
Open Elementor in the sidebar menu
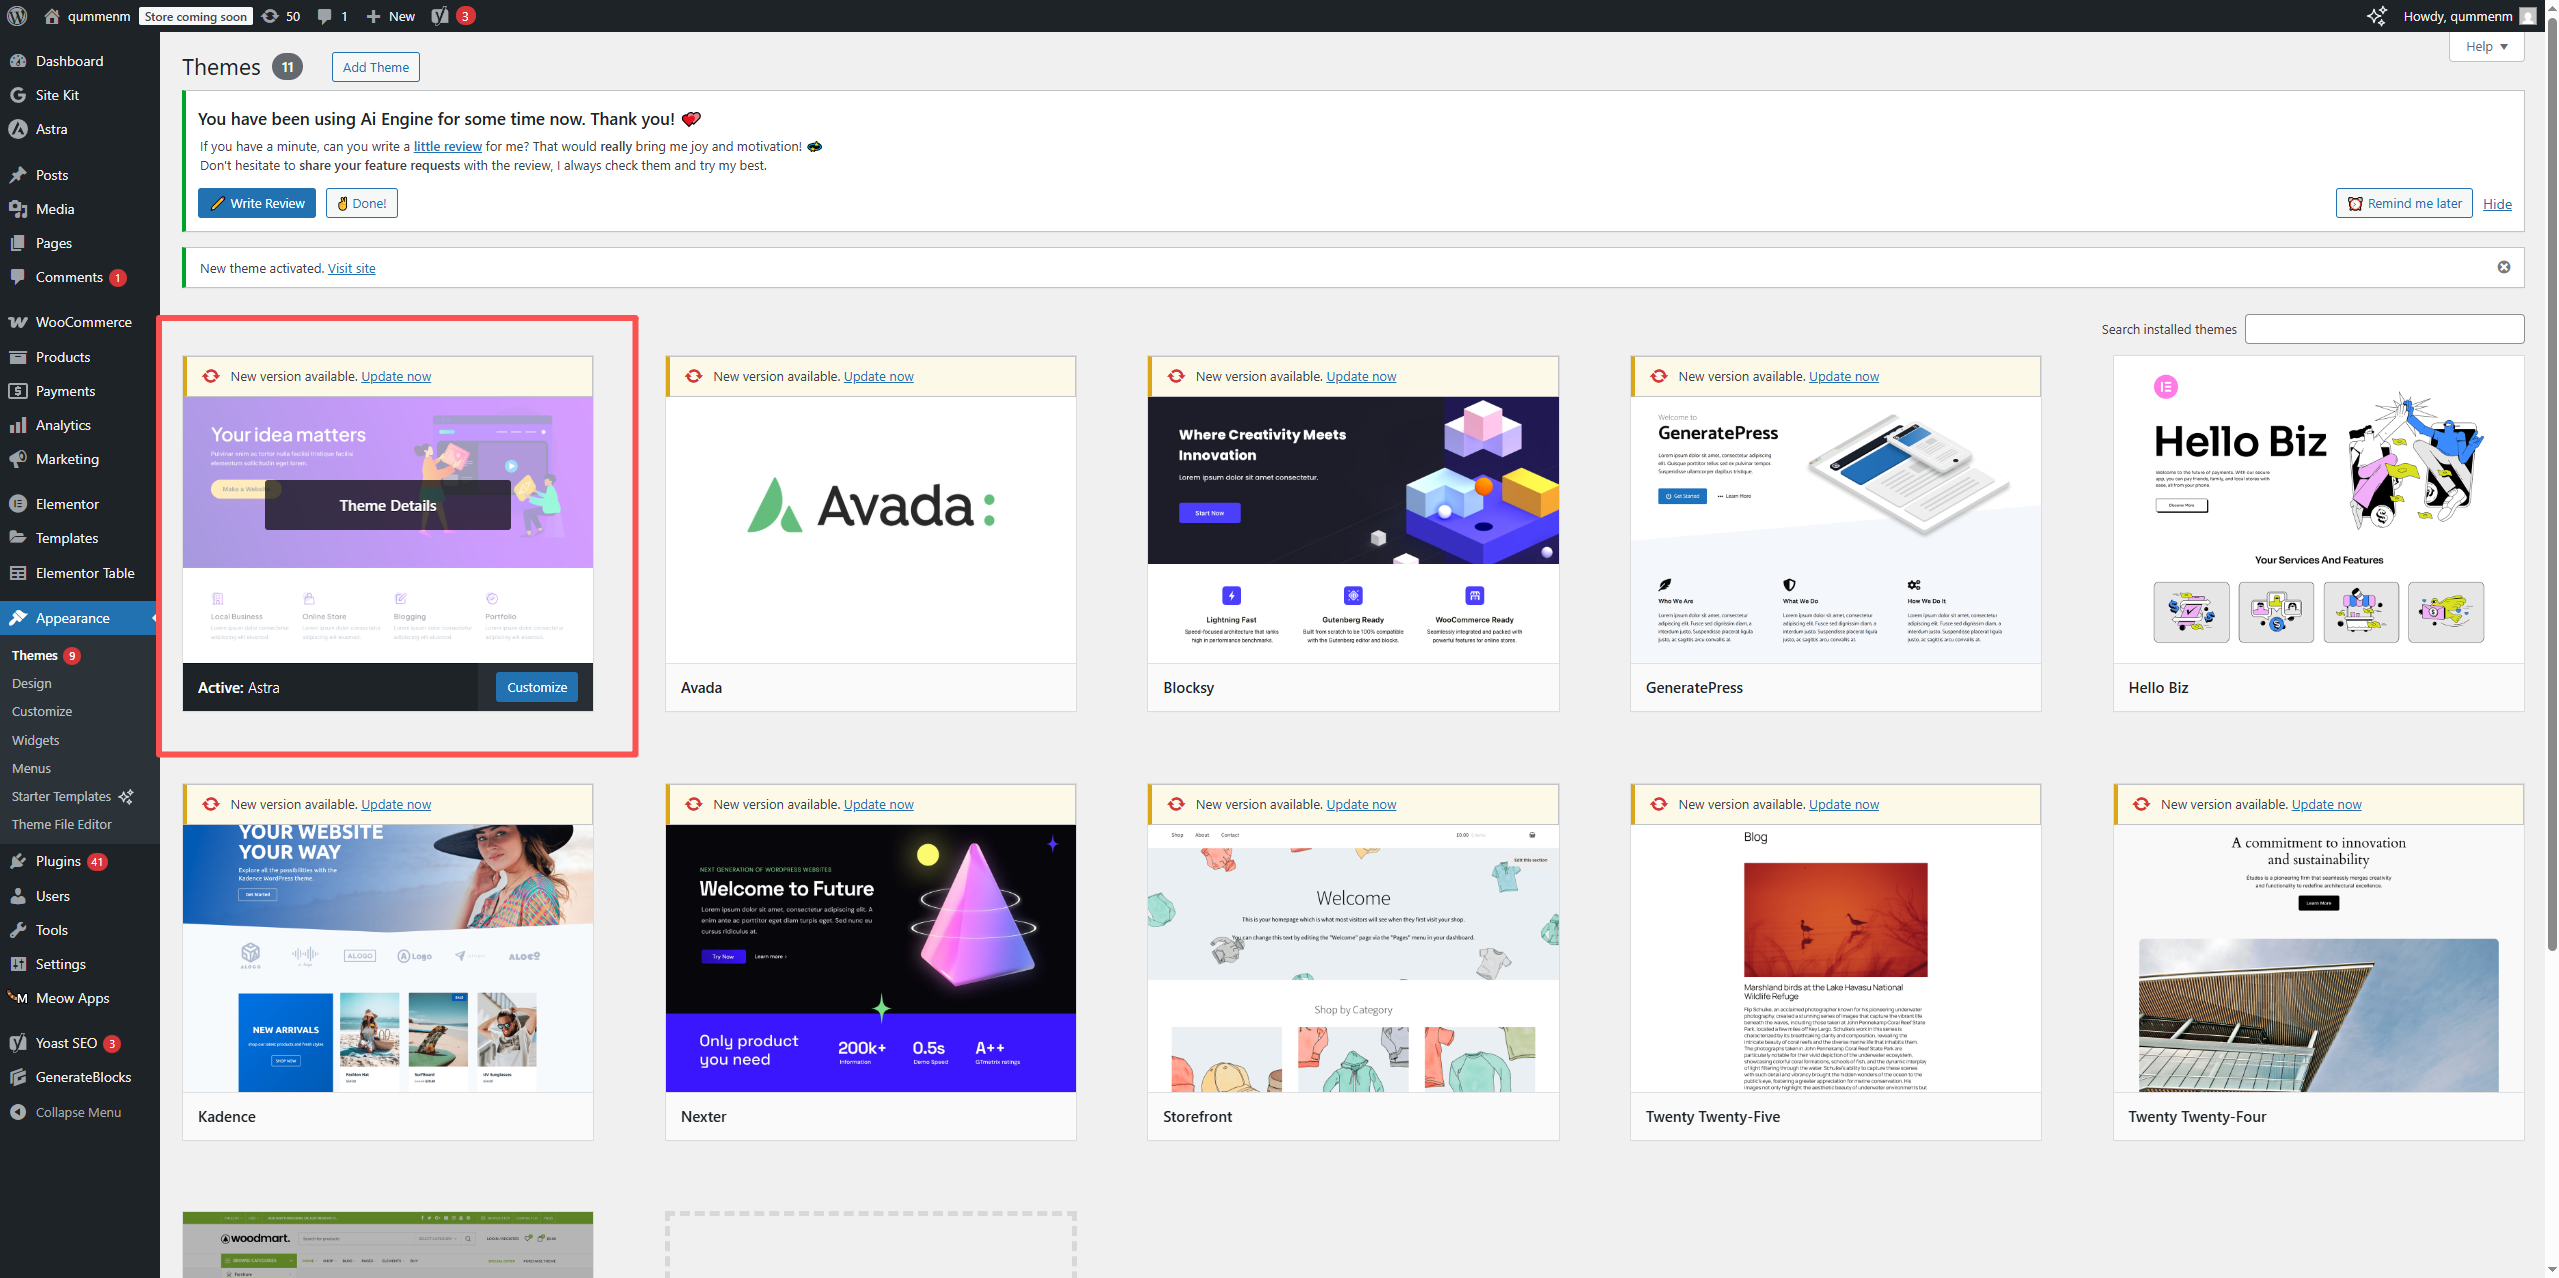[x=67, y=504]
